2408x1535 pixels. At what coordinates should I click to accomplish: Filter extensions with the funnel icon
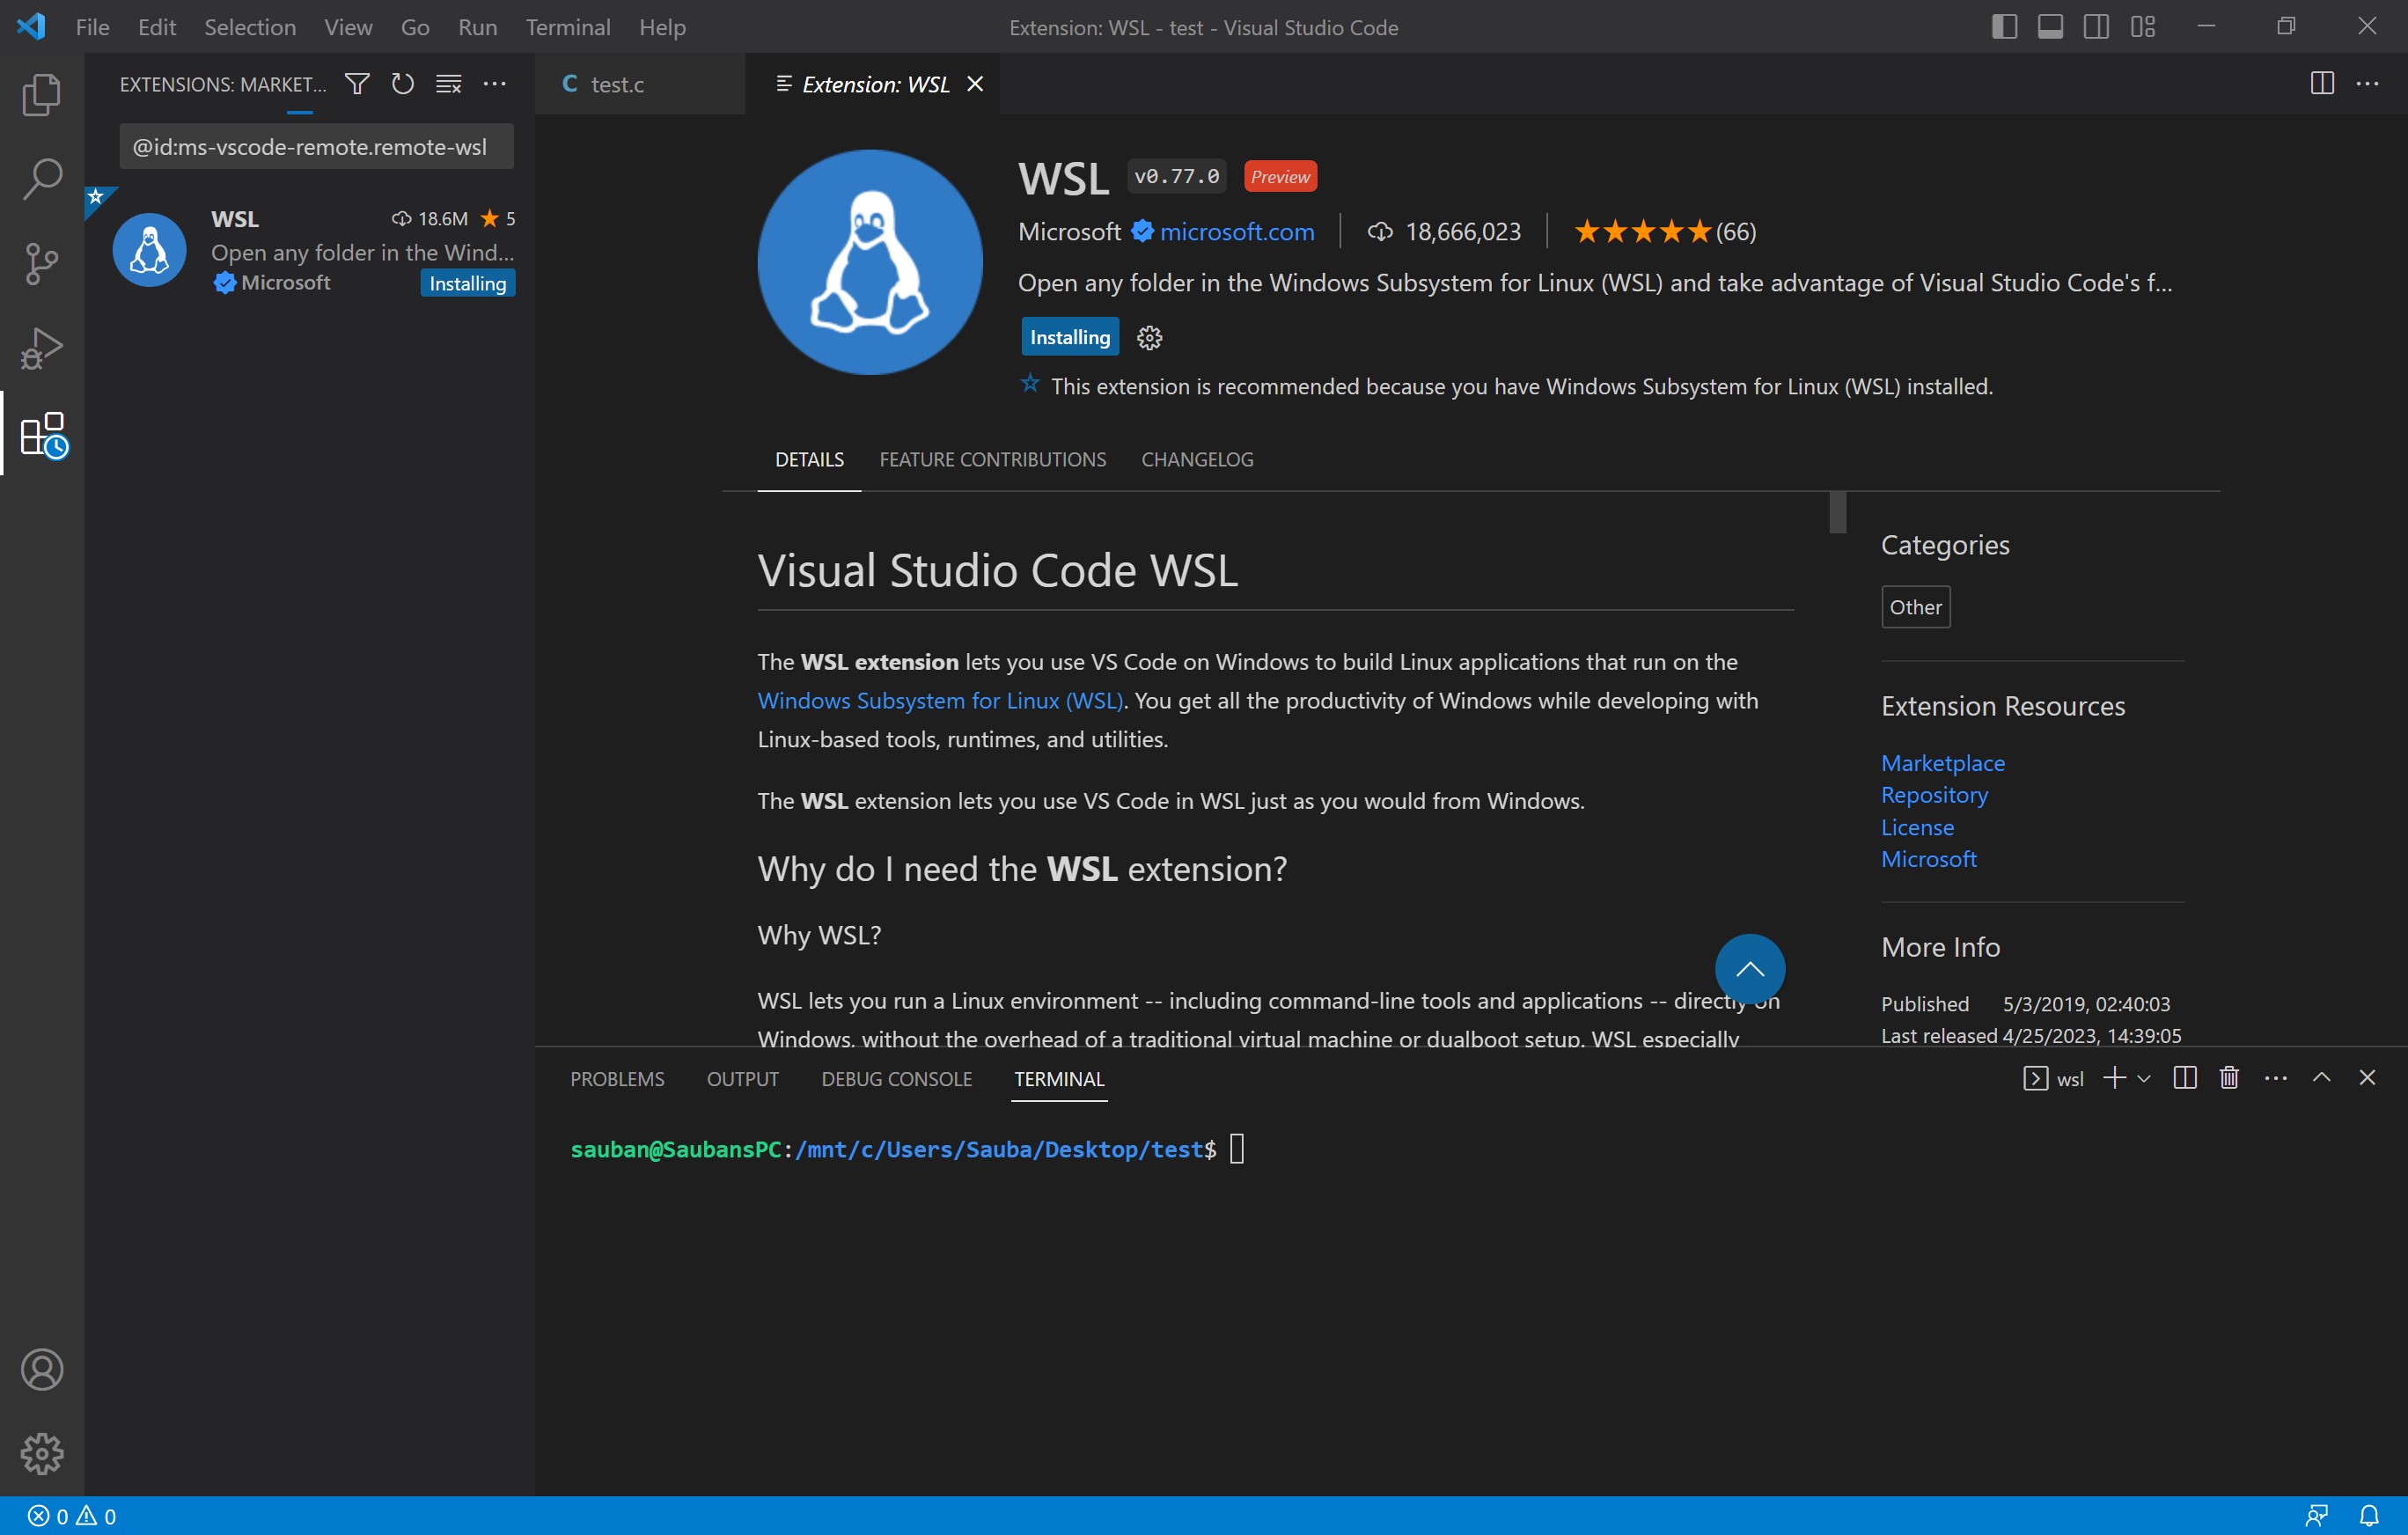click(x=357, y=84)
